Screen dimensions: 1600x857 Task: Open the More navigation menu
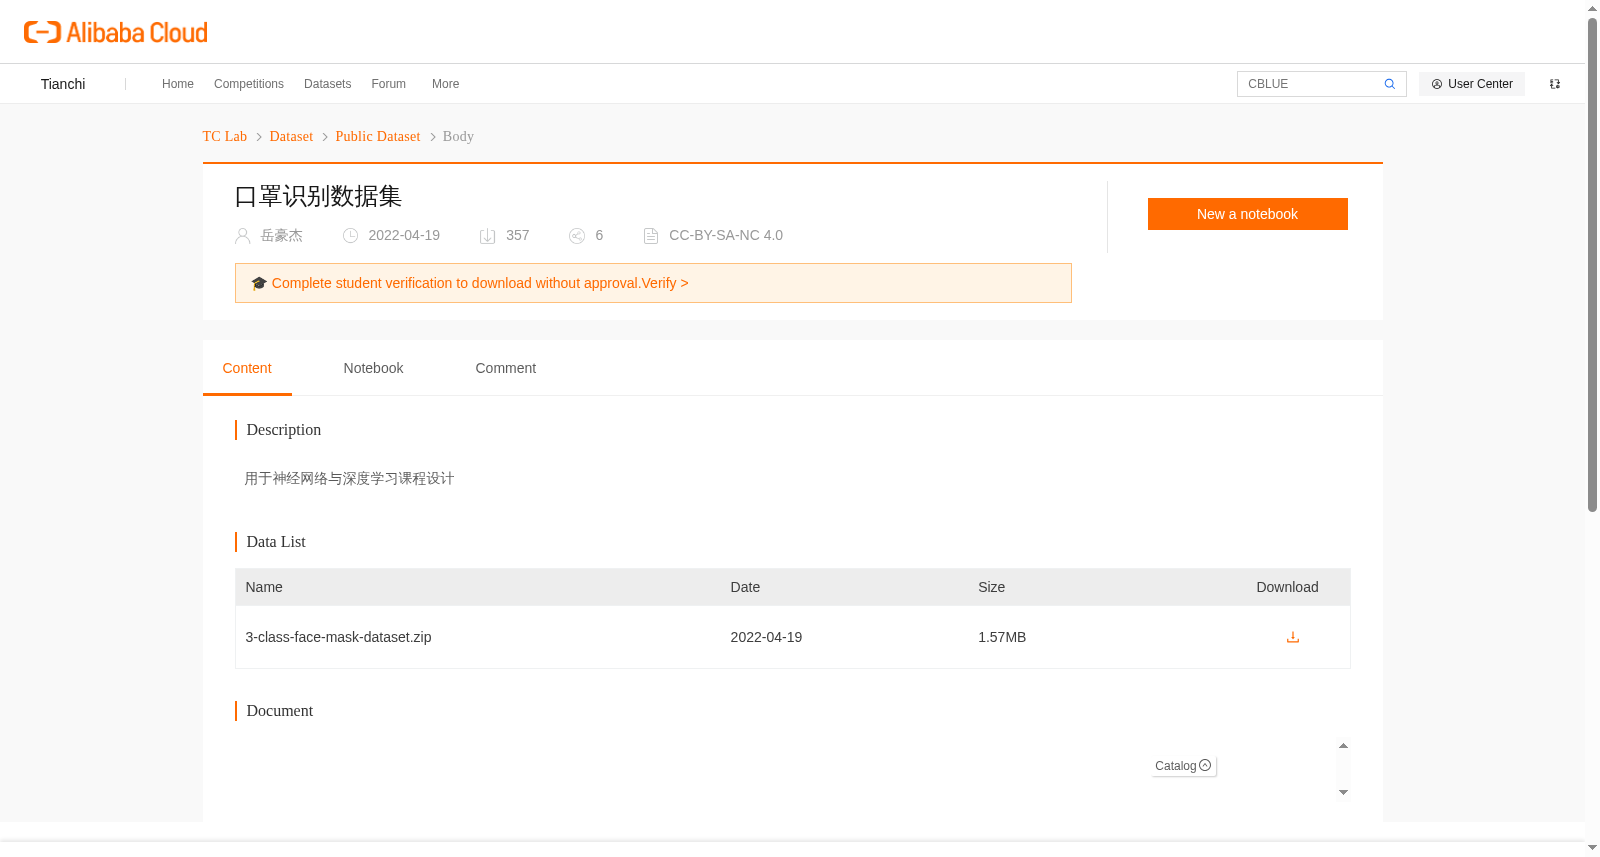(x=446, y=84)
